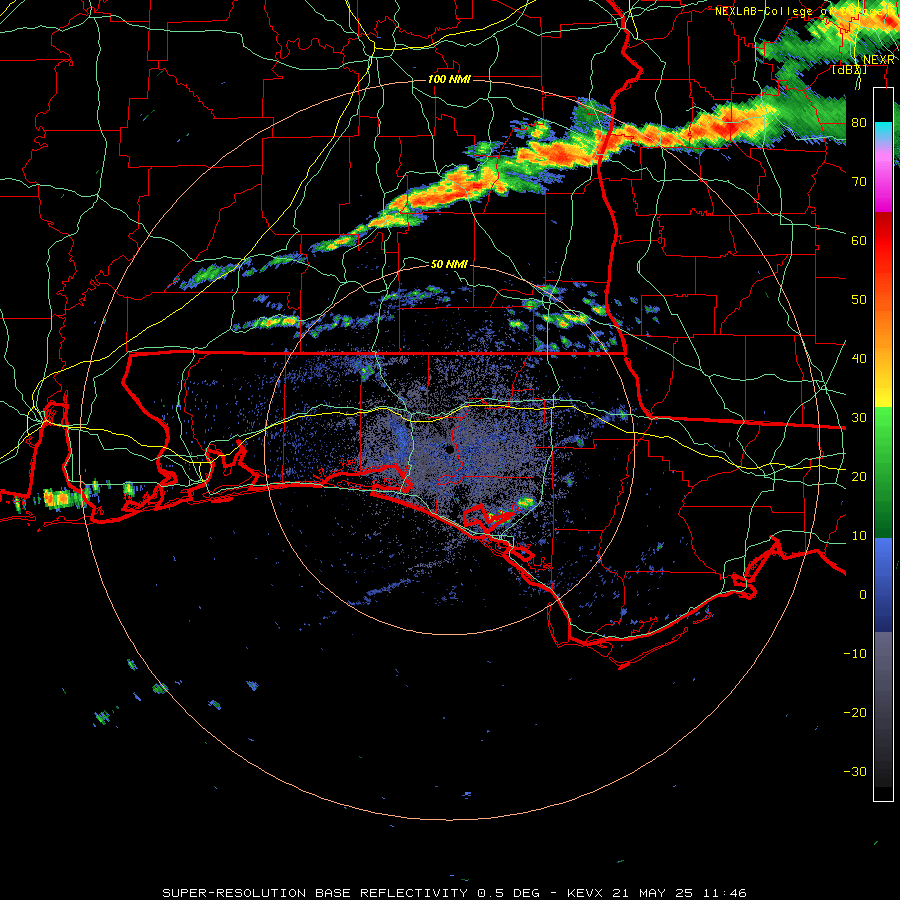Select the green segment of the color bar
The height and width of the screenshot is (900, 900).
click(883, 472)
